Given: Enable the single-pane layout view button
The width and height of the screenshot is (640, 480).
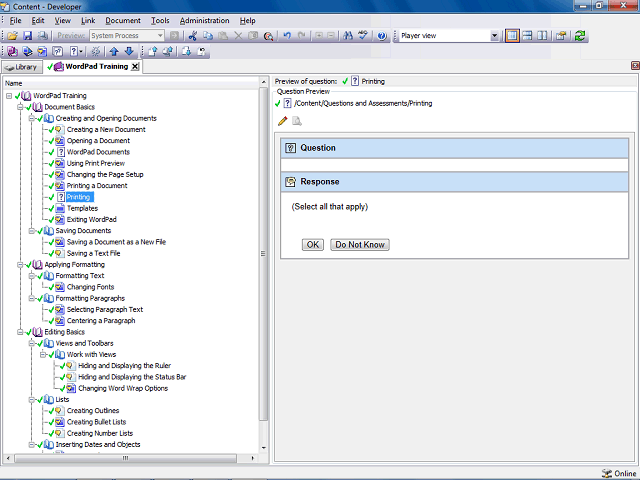Looking at the screenshot, I should (x=512, y=36).
